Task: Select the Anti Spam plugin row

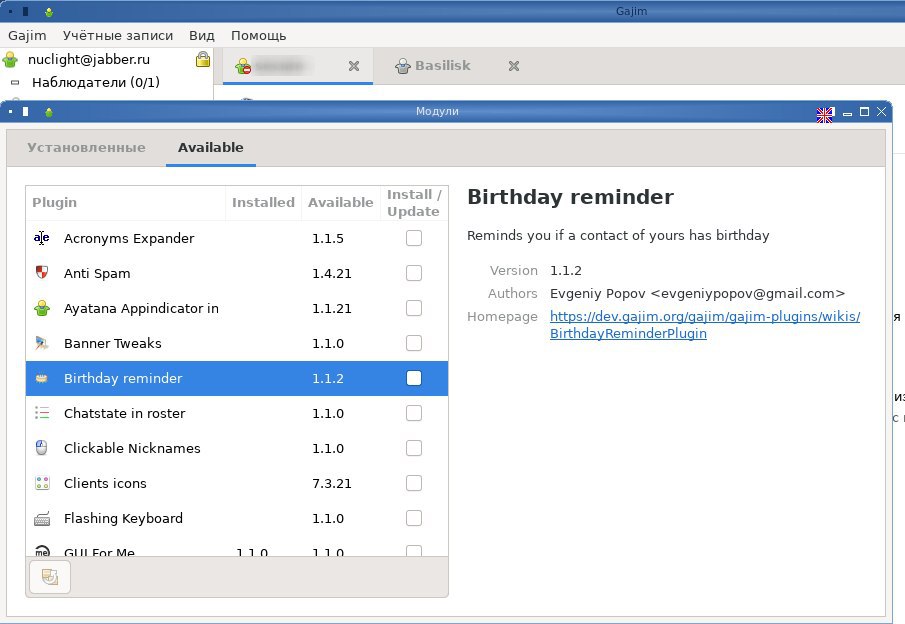Action: point(237,272)
